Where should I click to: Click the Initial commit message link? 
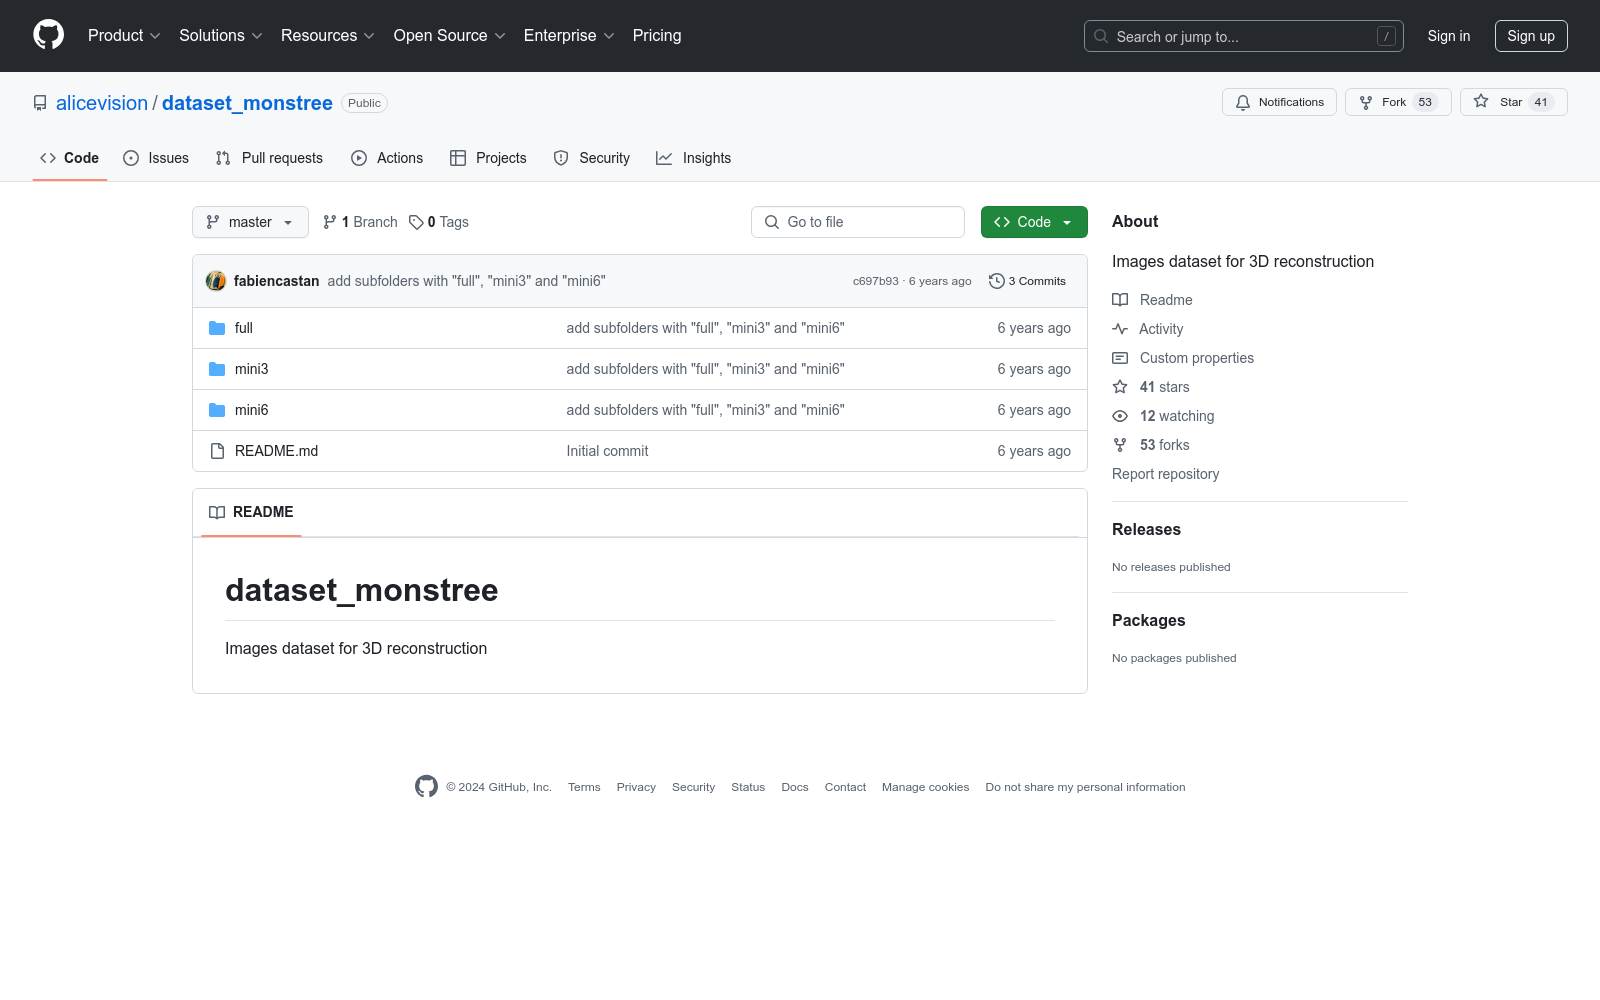click(607, 451)
